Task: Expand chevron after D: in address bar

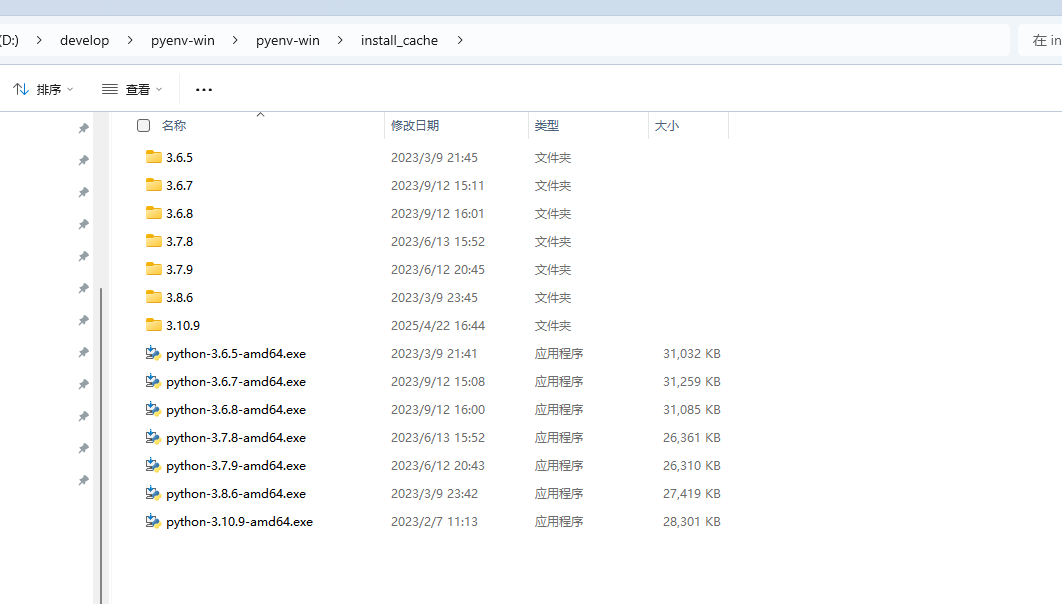Action: [39, 40]
